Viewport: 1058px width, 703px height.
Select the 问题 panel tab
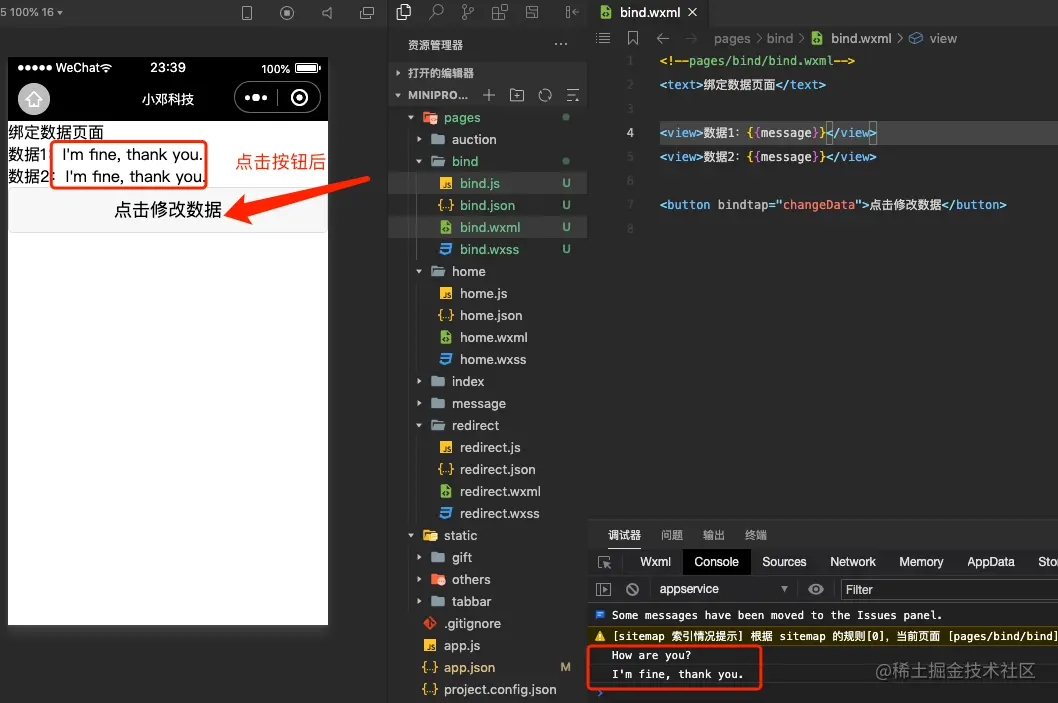coord(672,535)
